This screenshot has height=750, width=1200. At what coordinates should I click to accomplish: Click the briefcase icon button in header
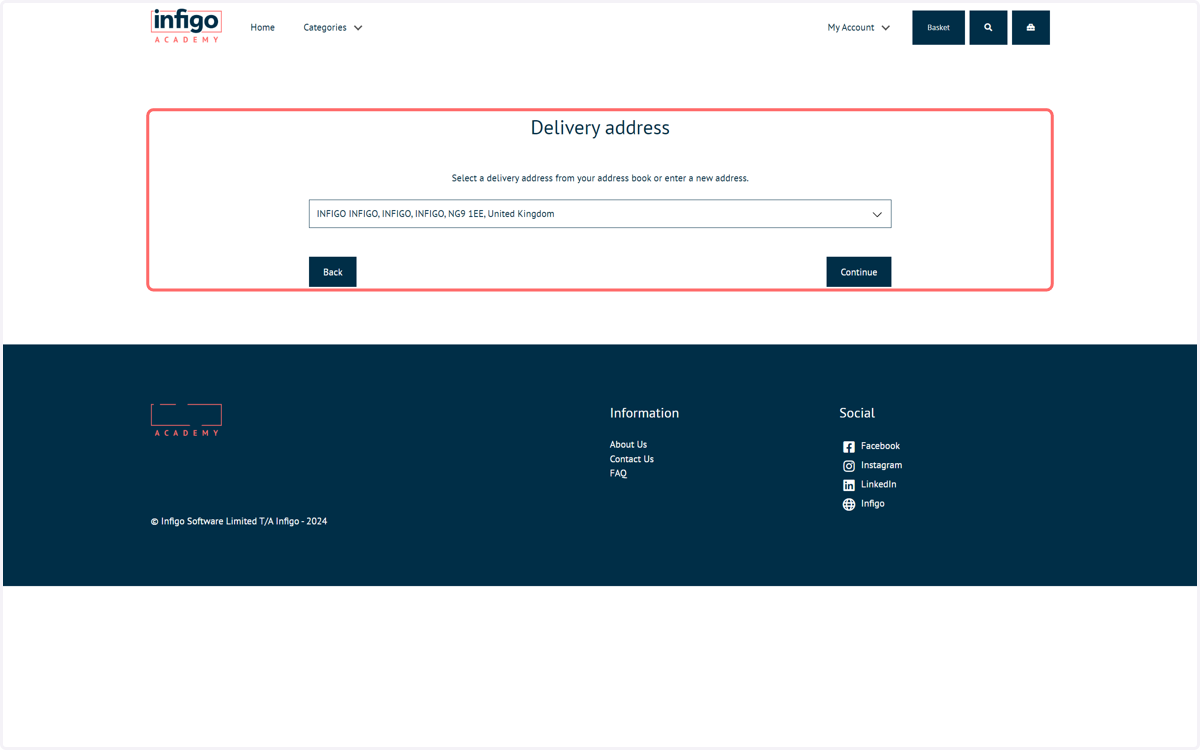(1031, 28)
